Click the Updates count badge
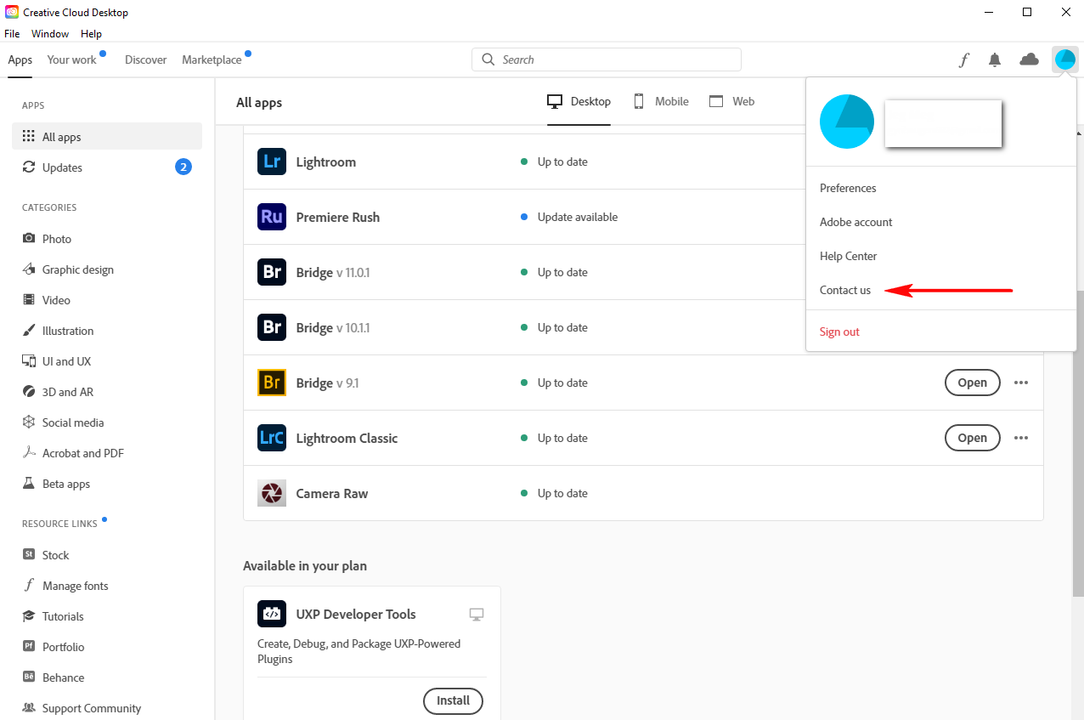 pyautogui.click(x=183, y=167)
